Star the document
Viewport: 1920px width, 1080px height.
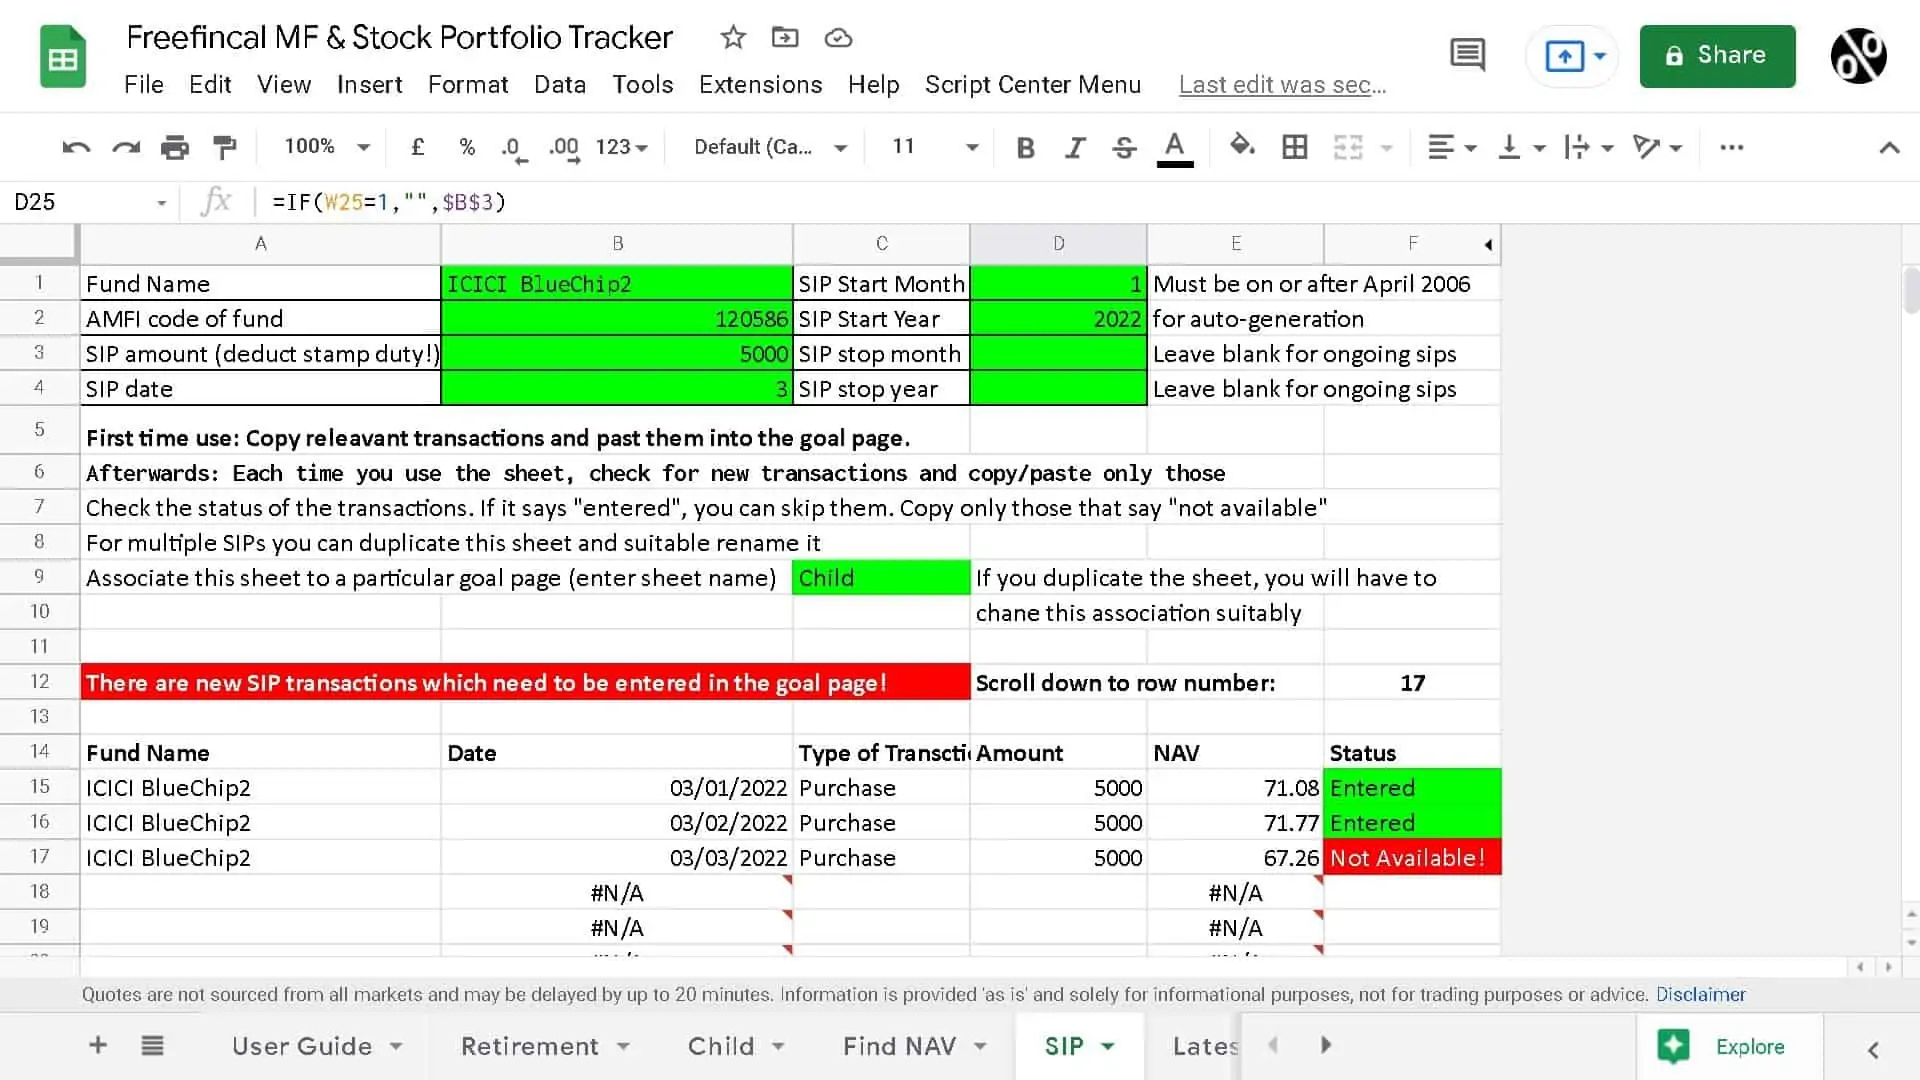[733, 38]
